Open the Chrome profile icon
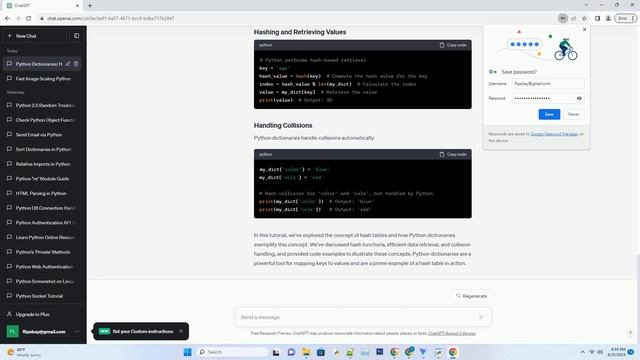This screenshot has width=640, height=360. pos(608,18)
